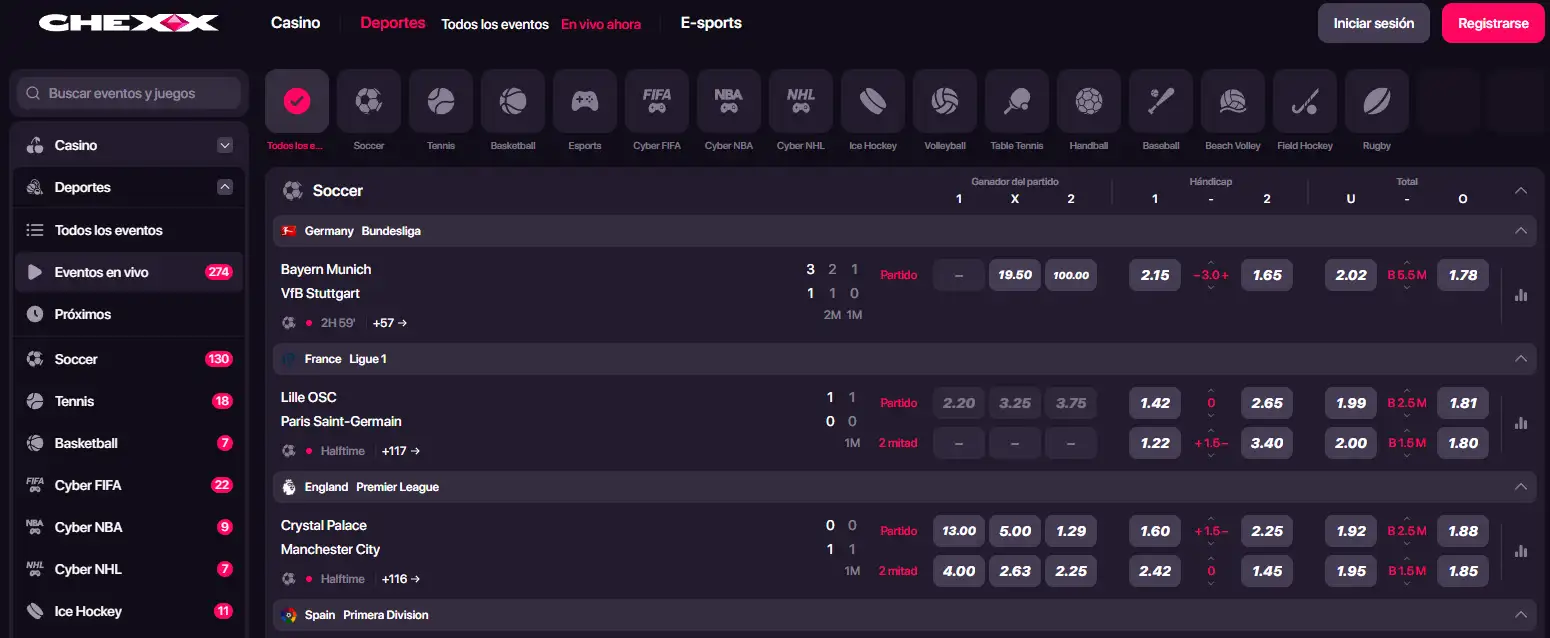
Task: Collapse the Deportes section in sidebar
Action: [x=225, y=187]
